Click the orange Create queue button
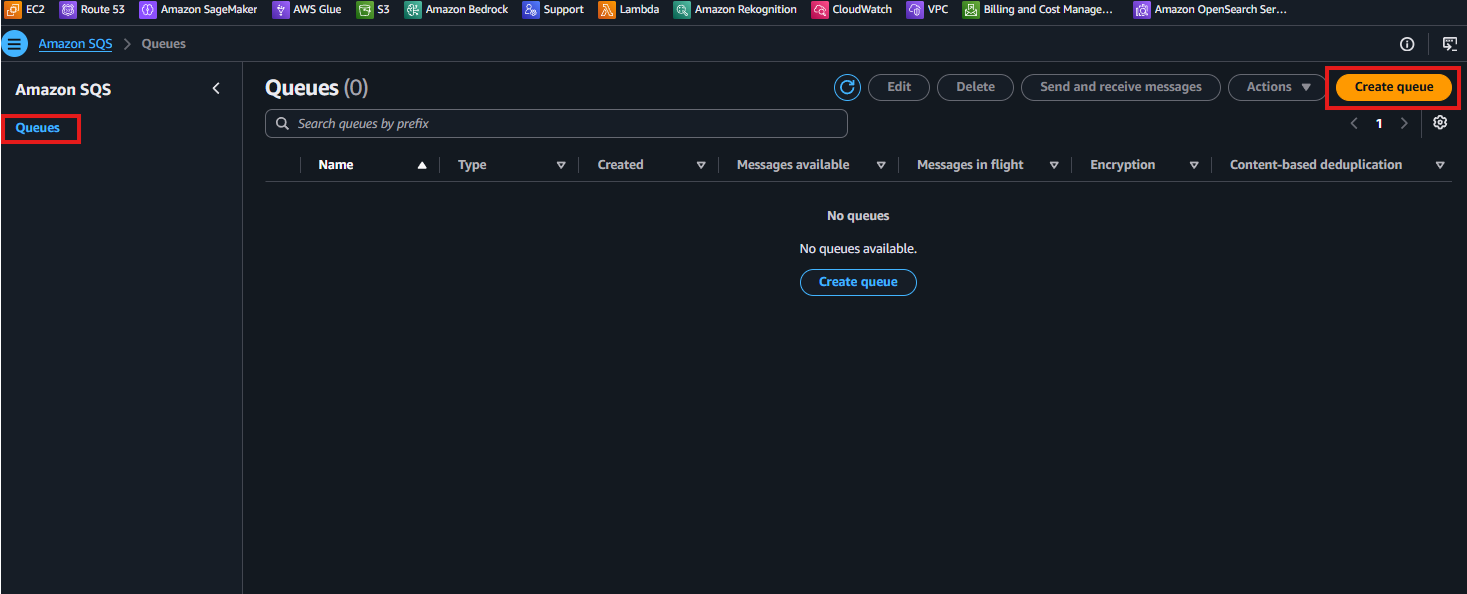The width and height of the screenshot is (1467, 594). tap(1394, 87)
